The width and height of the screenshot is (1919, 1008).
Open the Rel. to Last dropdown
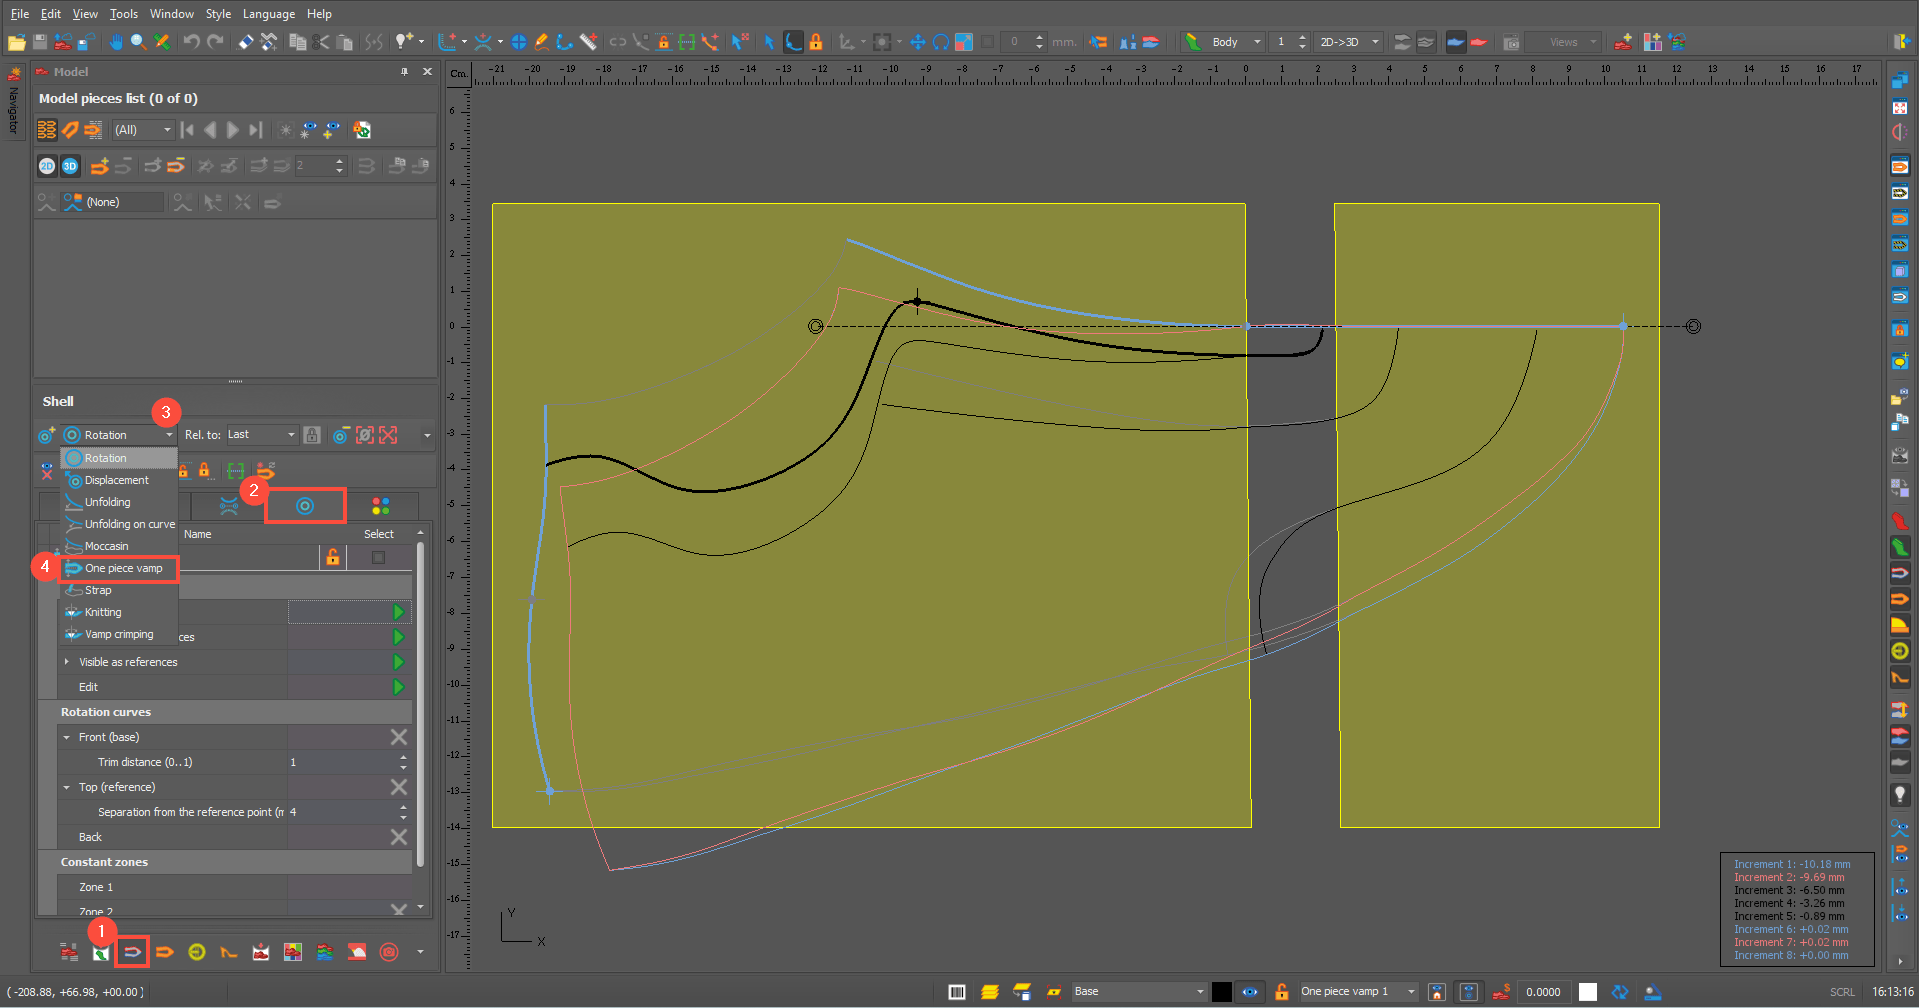point(262,435)
